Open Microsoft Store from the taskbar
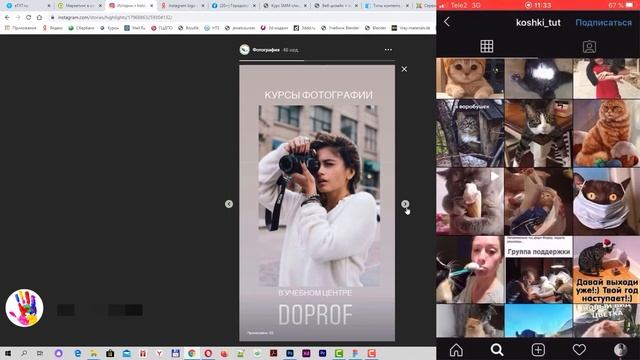The image size is (640, 360). coord(110,353)
